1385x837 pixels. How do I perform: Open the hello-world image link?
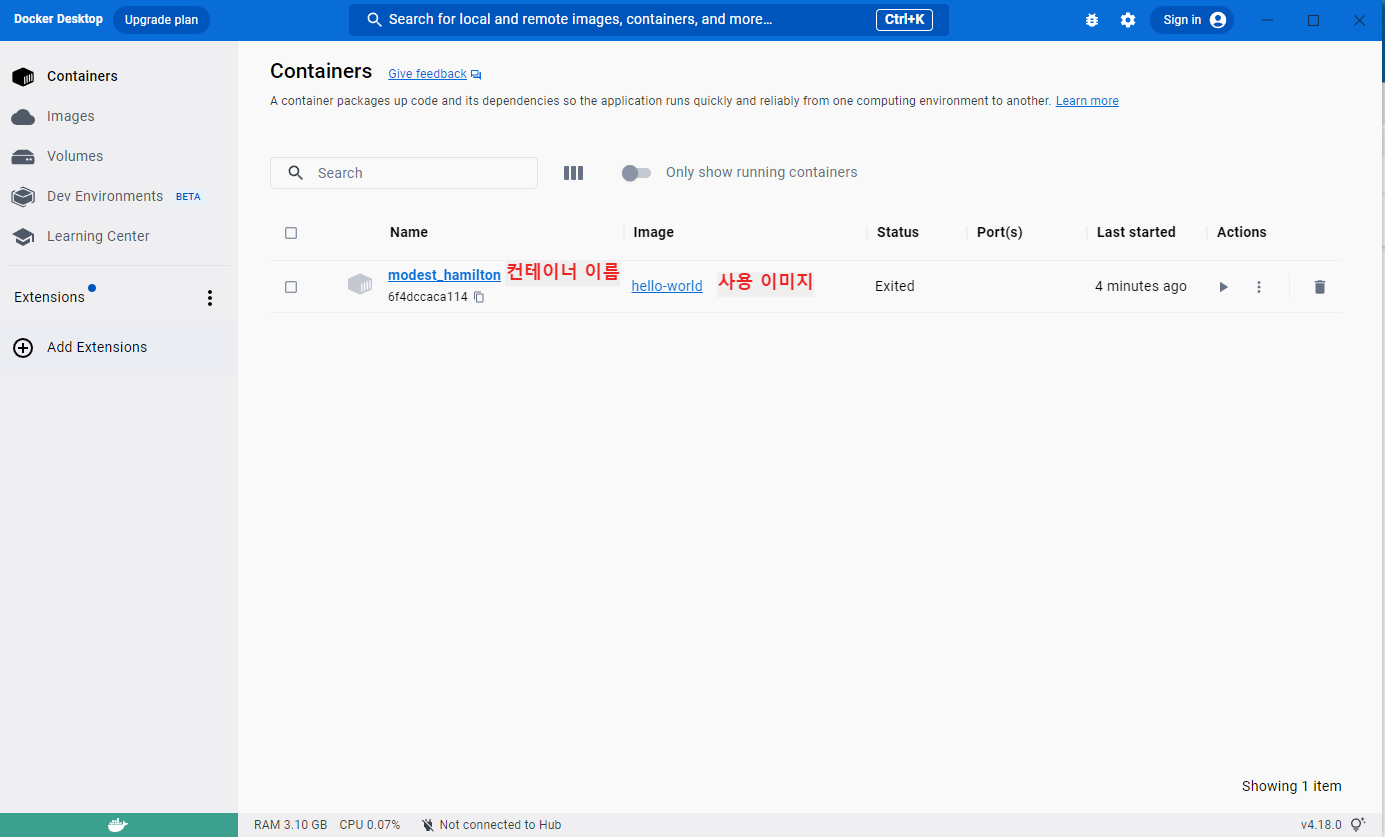pos(667,286)
